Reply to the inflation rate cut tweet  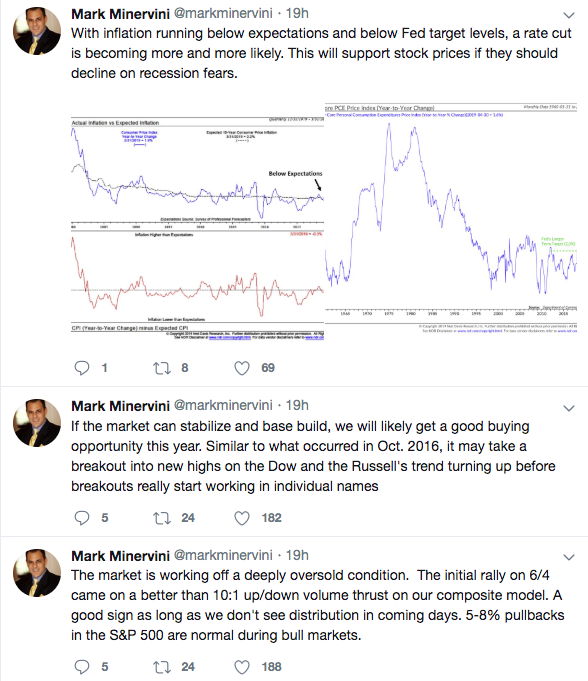click(82, 368)
